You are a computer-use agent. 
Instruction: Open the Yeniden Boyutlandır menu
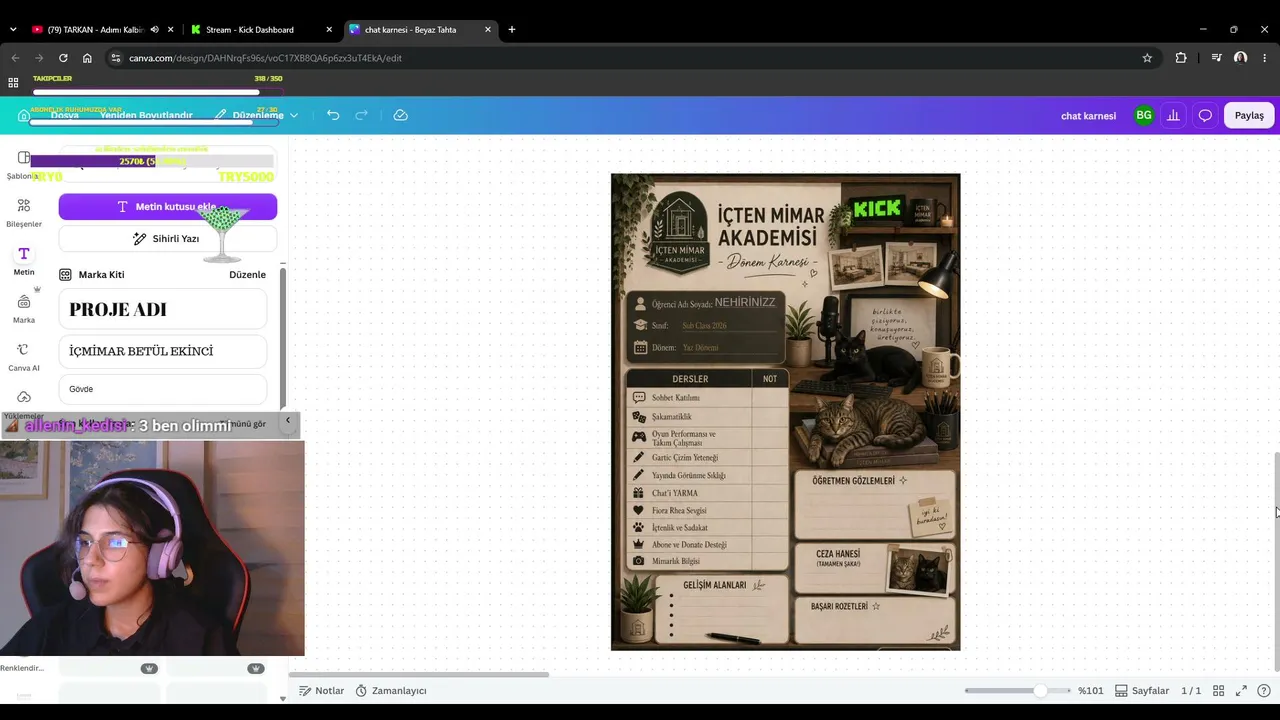coord(146,115)
